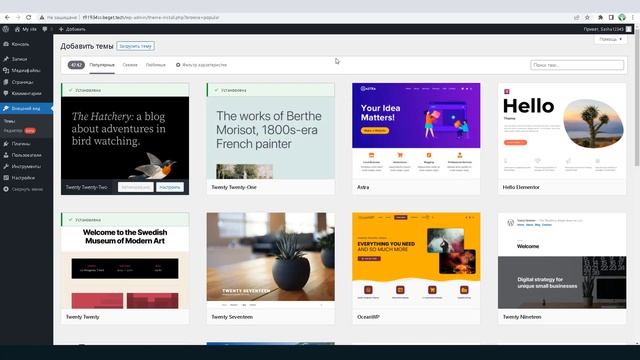Viewport: 640px width, 360px height.
Task: Click Загрузить тему upload button
Action: click(x=136, y=46)
